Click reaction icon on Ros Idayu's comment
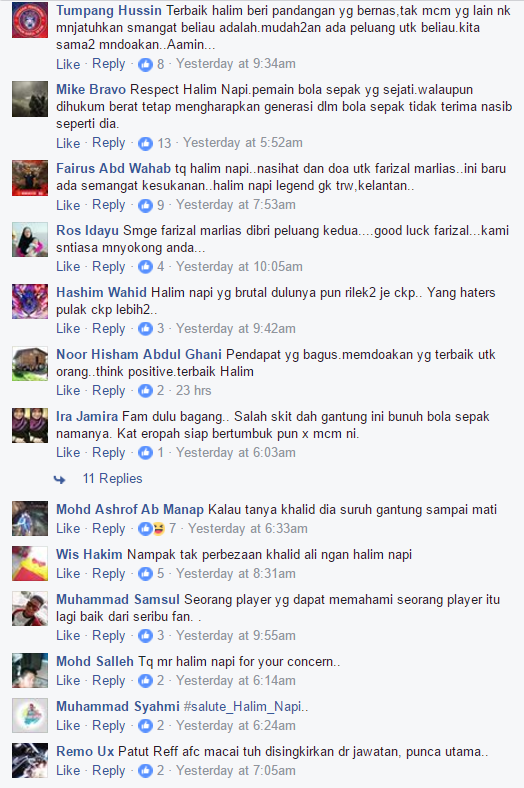This screenshot has width=524, height=788. [145, 266]
